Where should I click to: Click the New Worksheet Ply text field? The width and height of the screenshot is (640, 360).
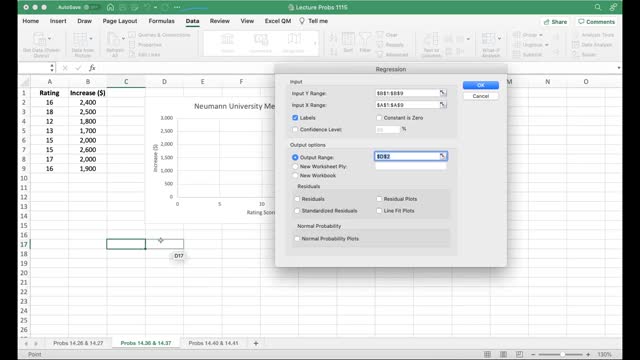(411, 167)
